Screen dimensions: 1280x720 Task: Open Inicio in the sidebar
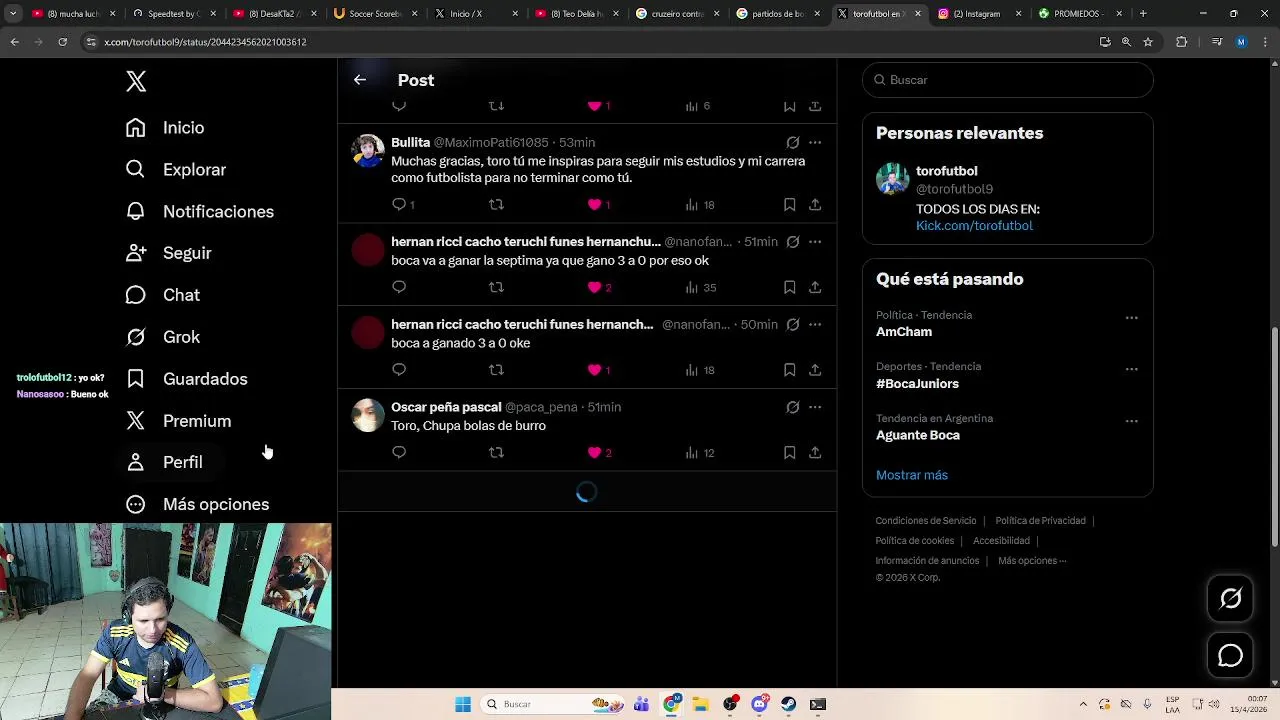pos(165,128)
